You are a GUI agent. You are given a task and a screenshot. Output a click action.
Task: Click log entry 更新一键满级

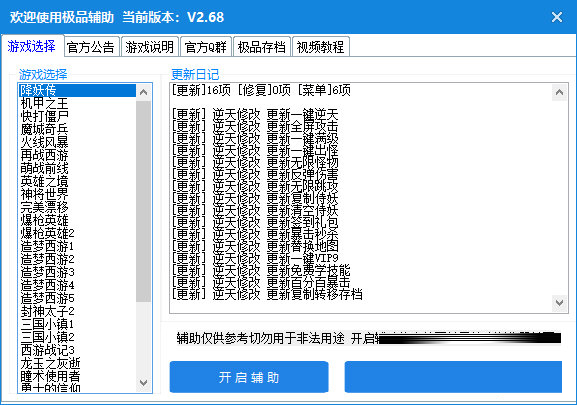(255, 138)
